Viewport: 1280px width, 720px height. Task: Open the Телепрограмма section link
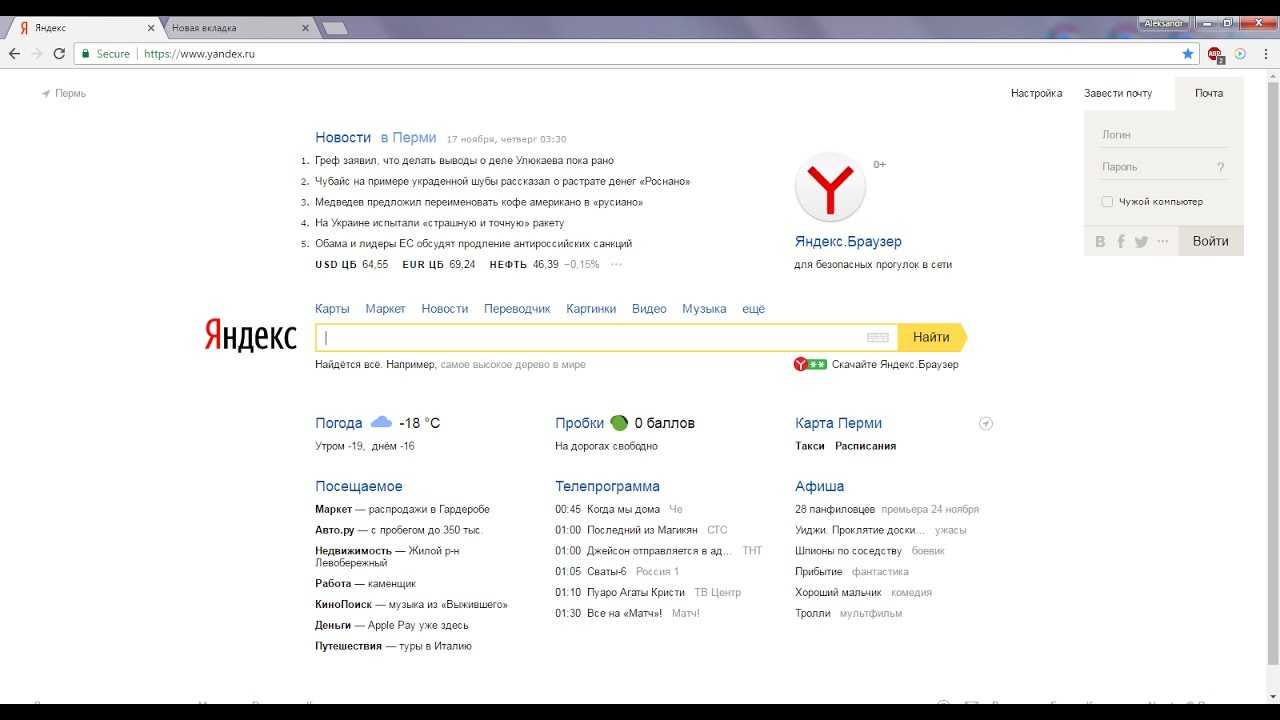coord(607,487)
